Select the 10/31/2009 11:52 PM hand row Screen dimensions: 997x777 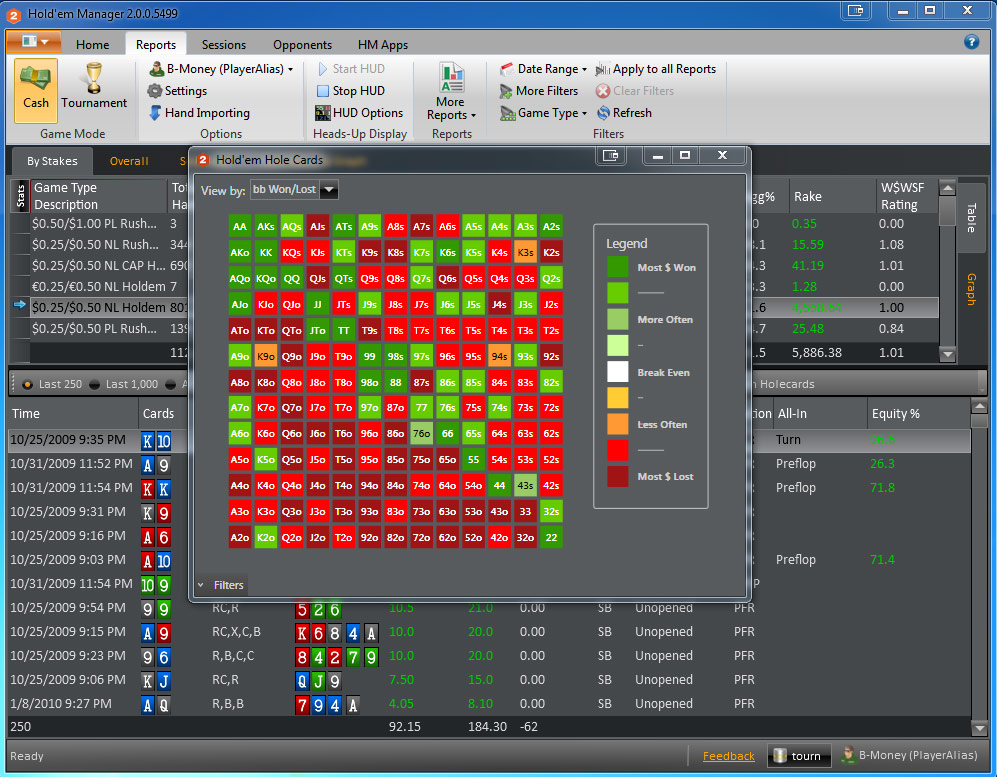(490, 464)
